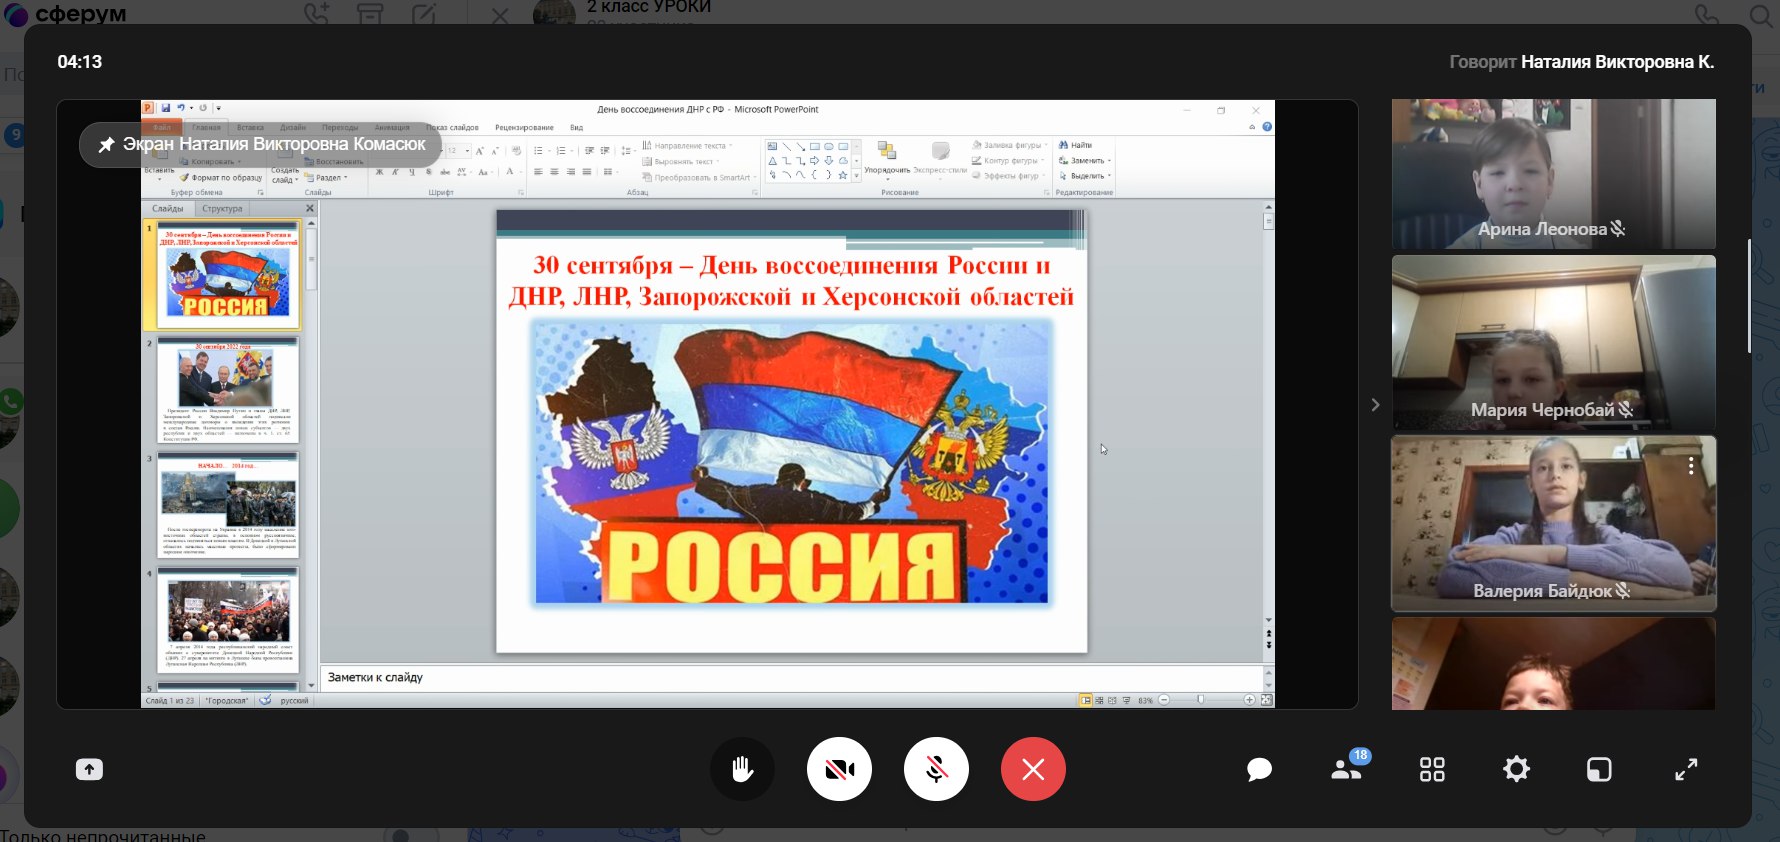
Task: Unpin the shared screen of Наталия Викторовна Комасюк
Action: click(106, 145)
